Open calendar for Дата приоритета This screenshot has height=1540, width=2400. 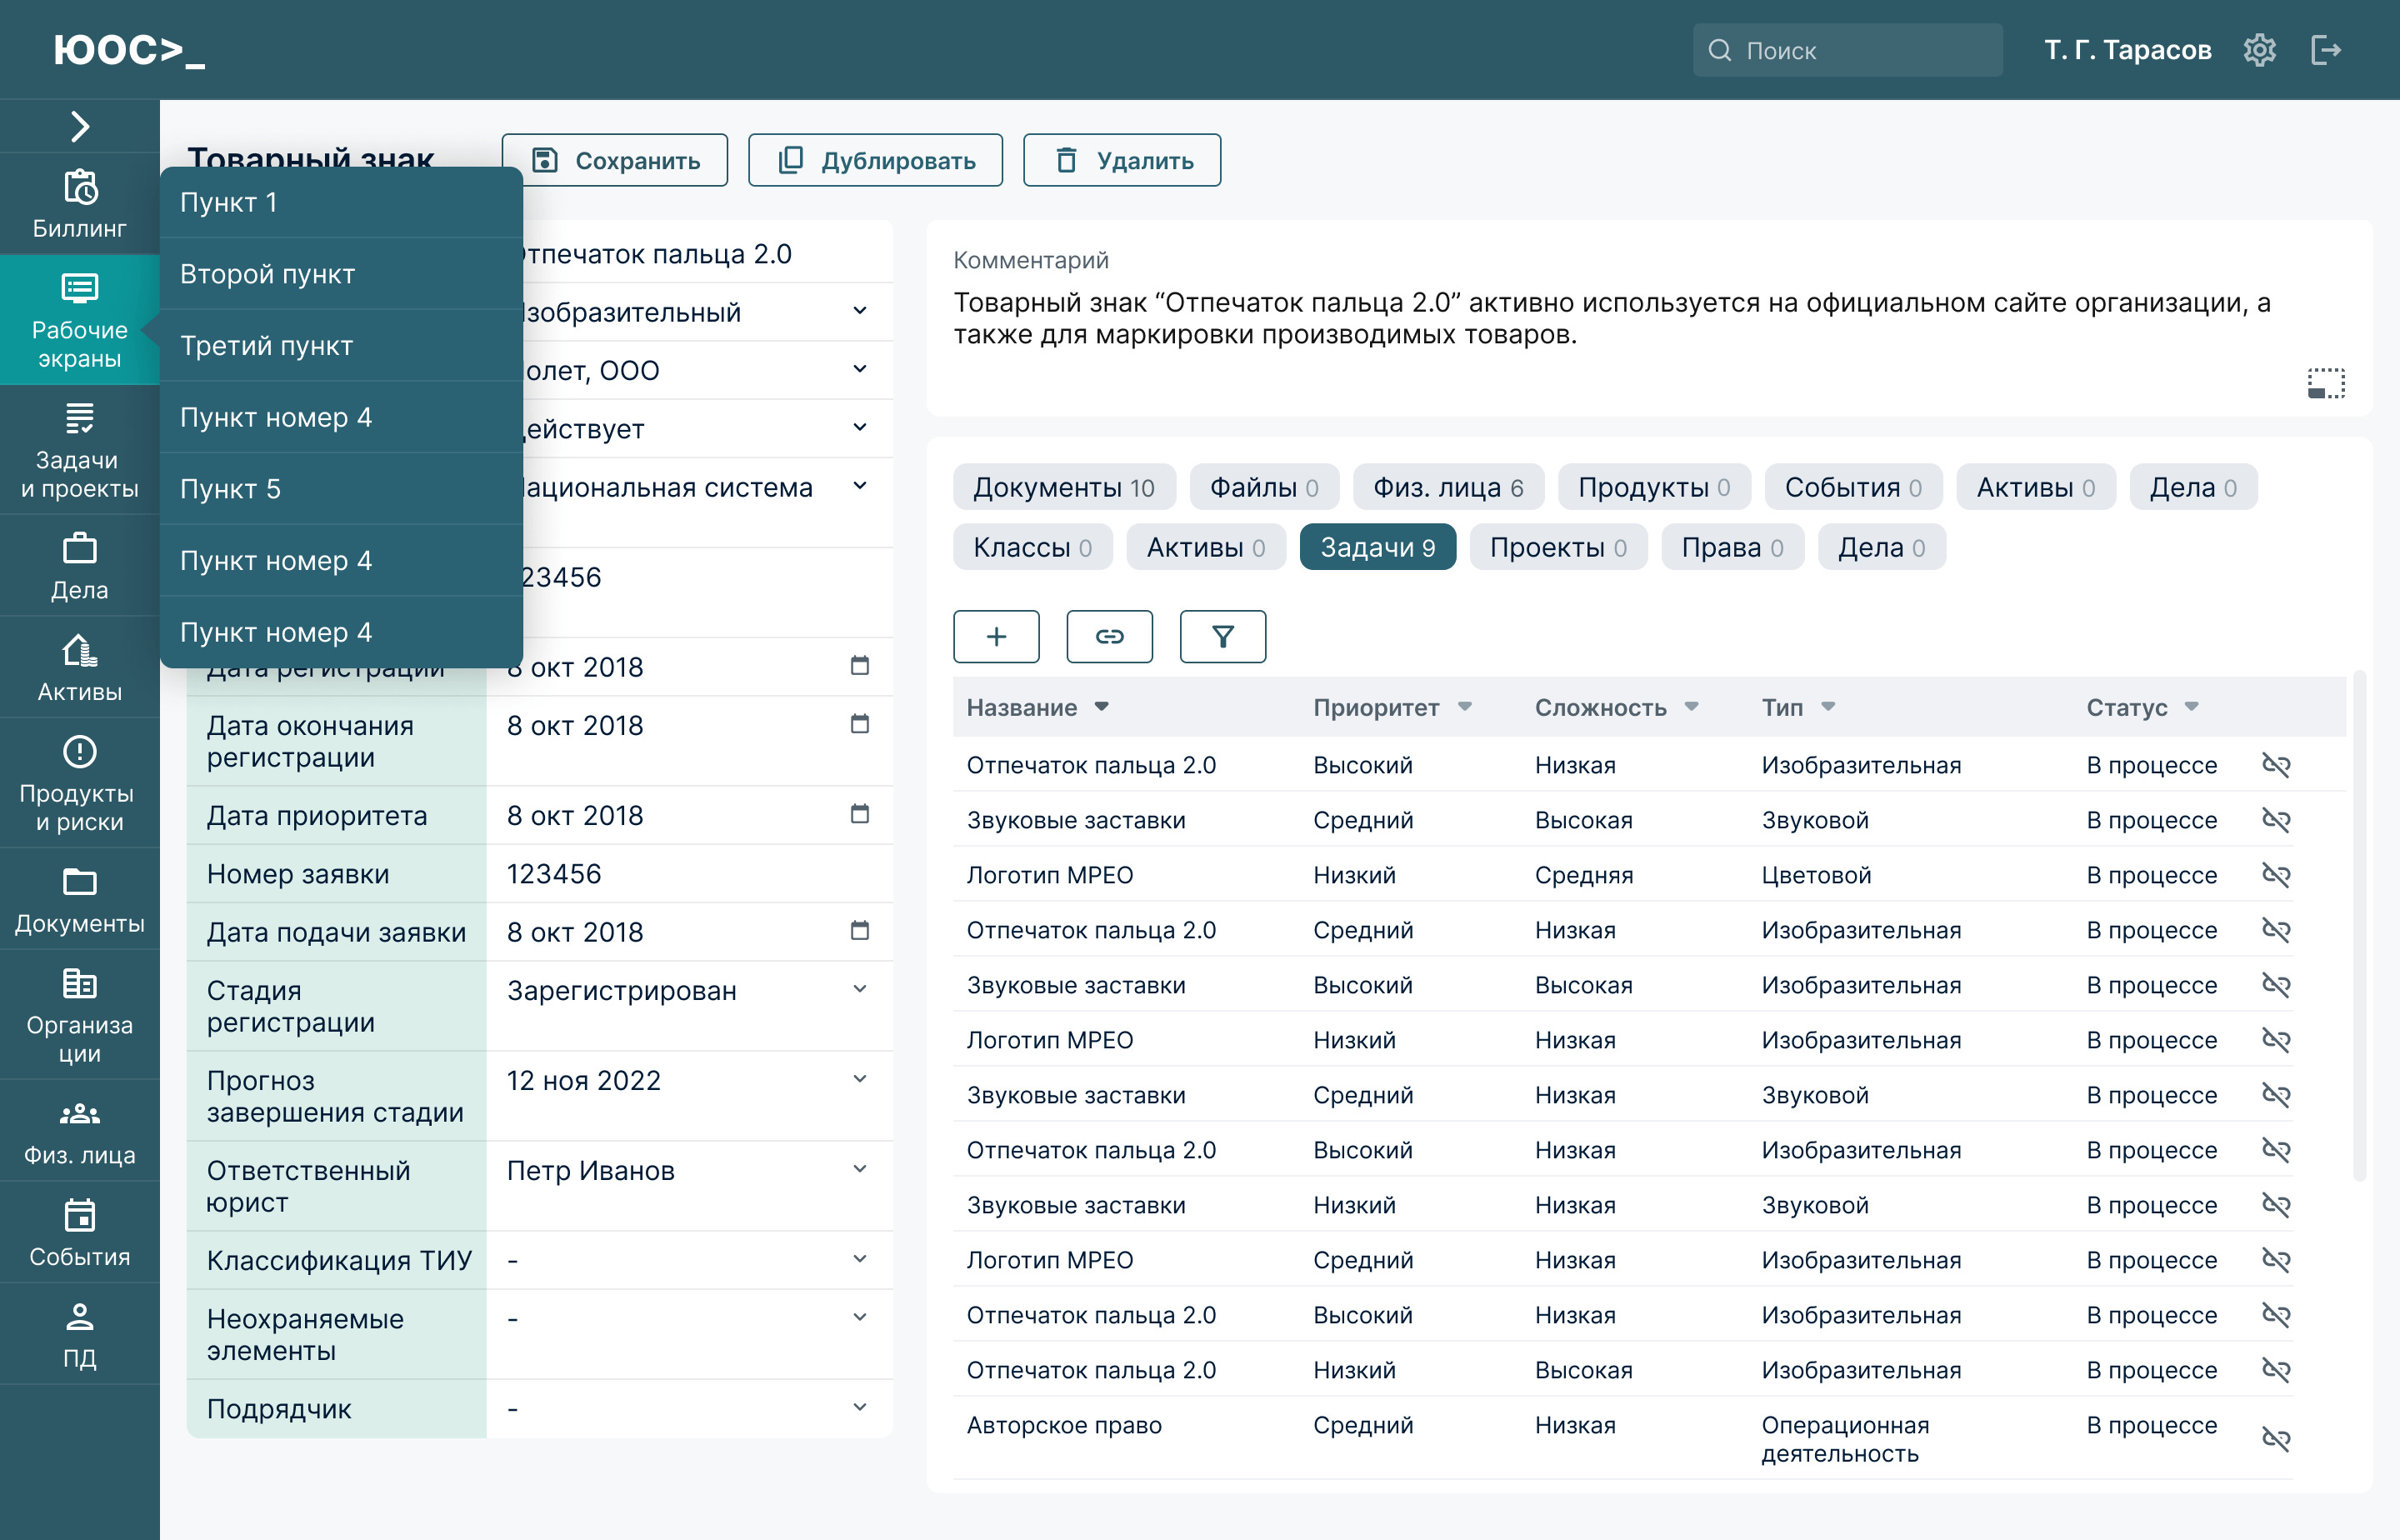pyautogui.click(x=859, y=814)
